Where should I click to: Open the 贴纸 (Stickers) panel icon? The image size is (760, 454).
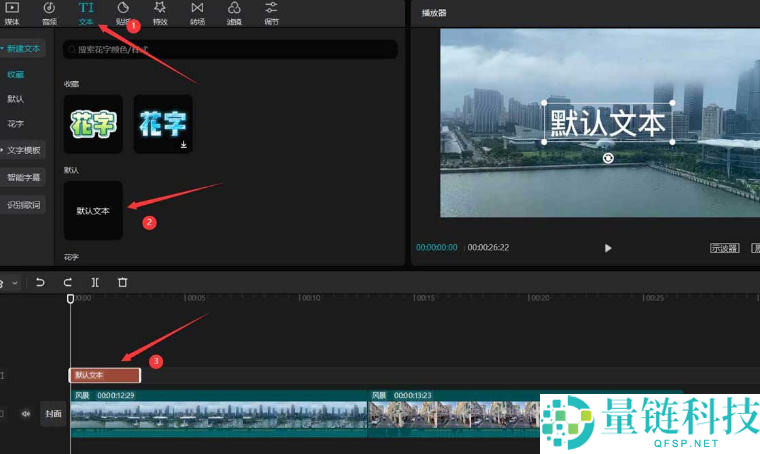click(x=123, y=12)
